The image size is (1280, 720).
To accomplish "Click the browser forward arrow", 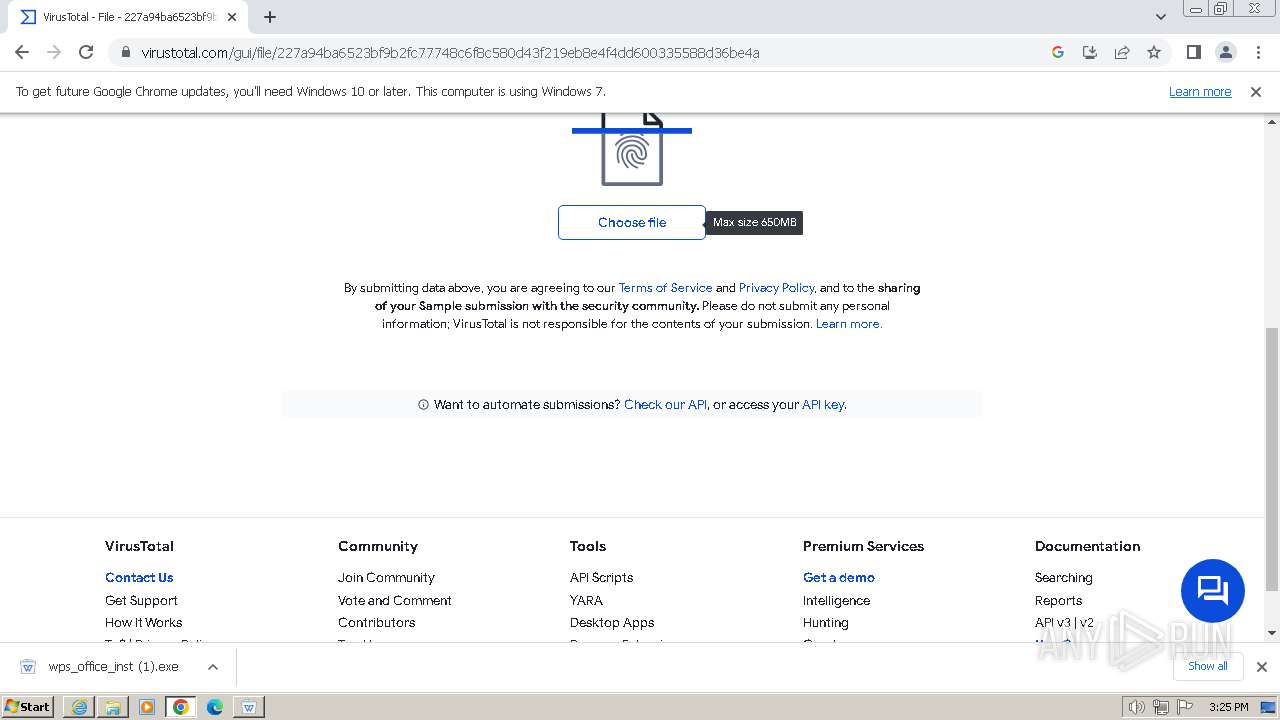I will [54, 52].
